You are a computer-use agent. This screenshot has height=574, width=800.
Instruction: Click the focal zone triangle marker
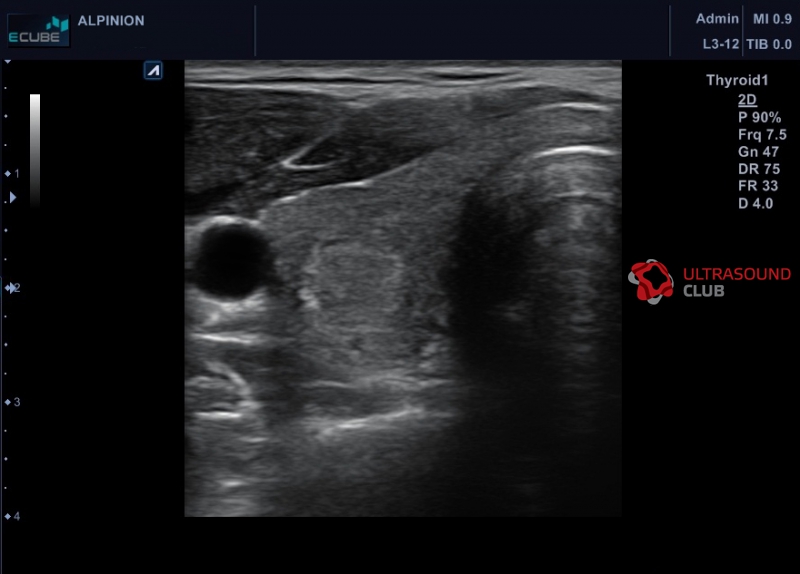(x=13, y=197)
